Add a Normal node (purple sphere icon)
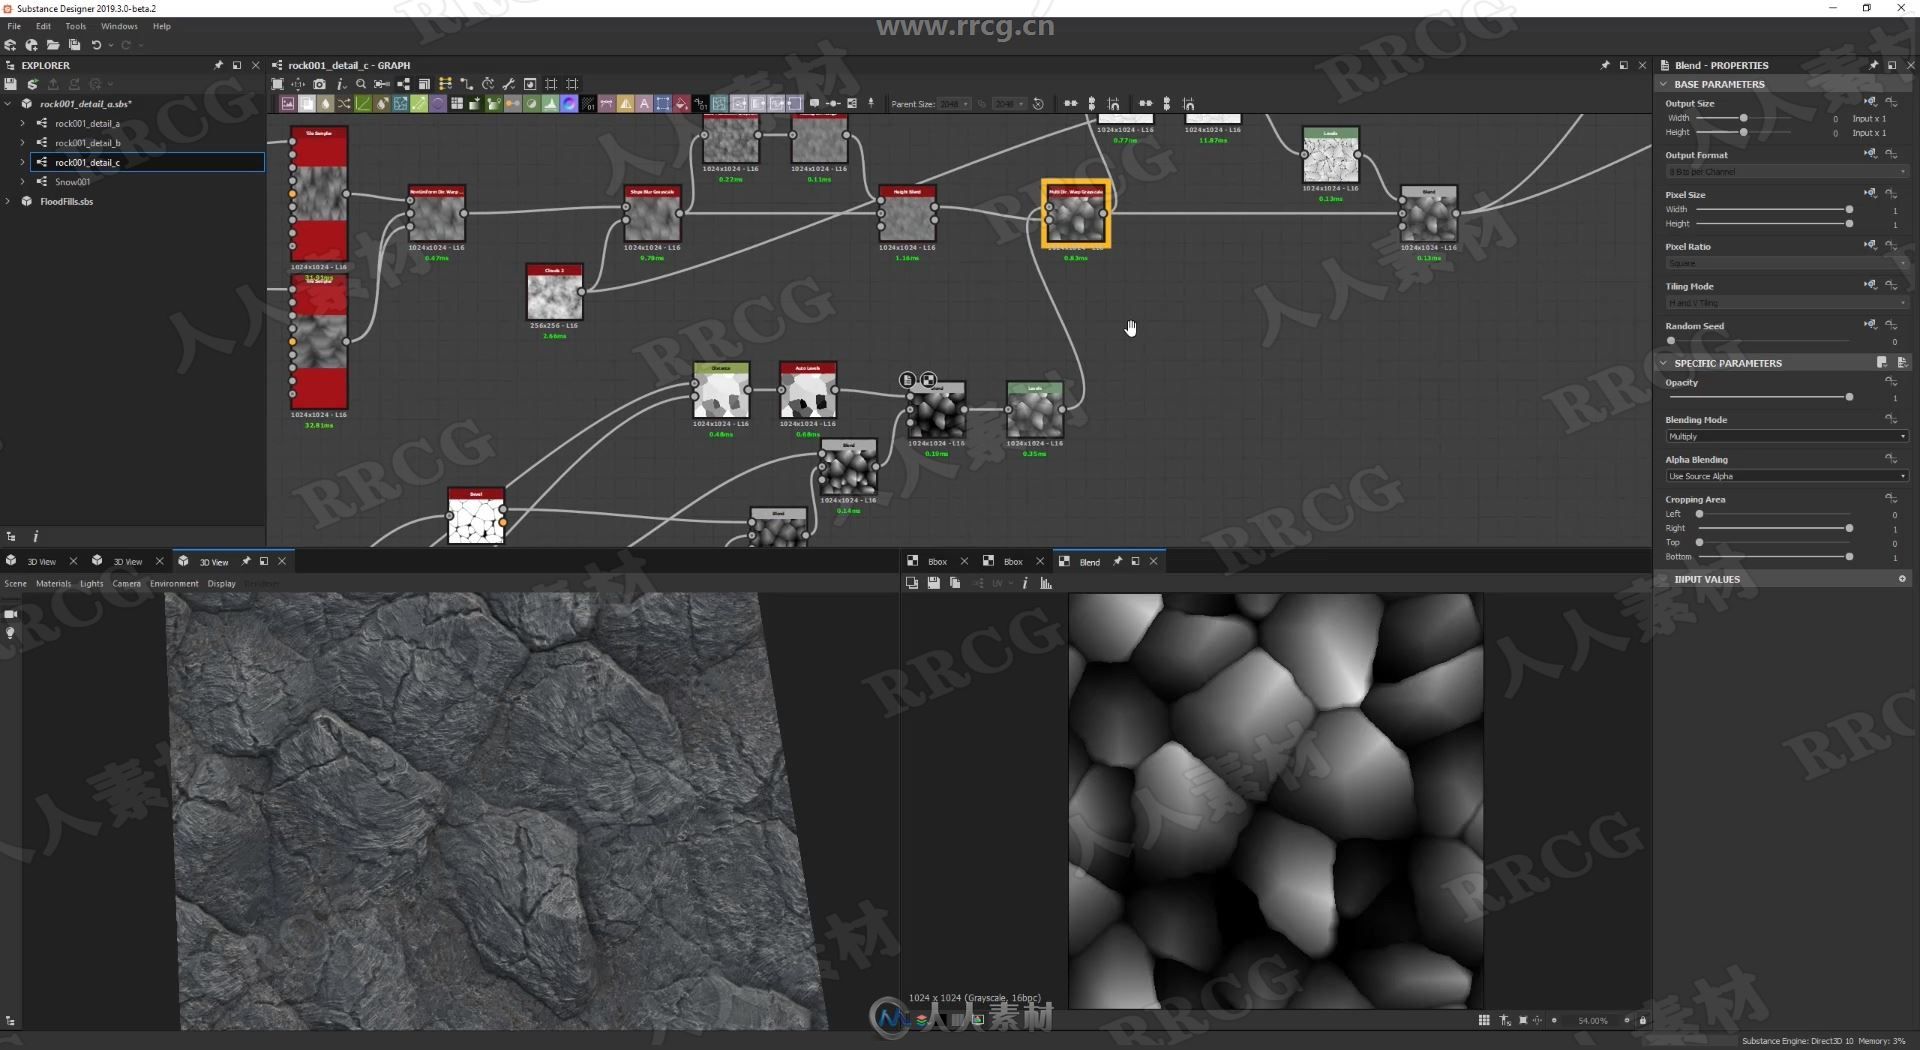1920x1050 pixels. click(x=569, y=104)
